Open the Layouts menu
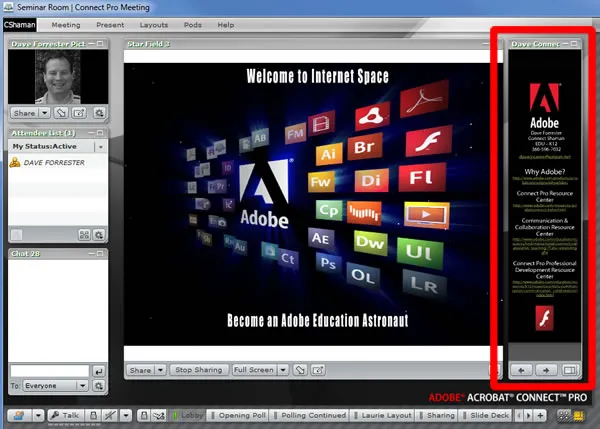Viewport: 600px width, 429px height. tap(154, 25)
